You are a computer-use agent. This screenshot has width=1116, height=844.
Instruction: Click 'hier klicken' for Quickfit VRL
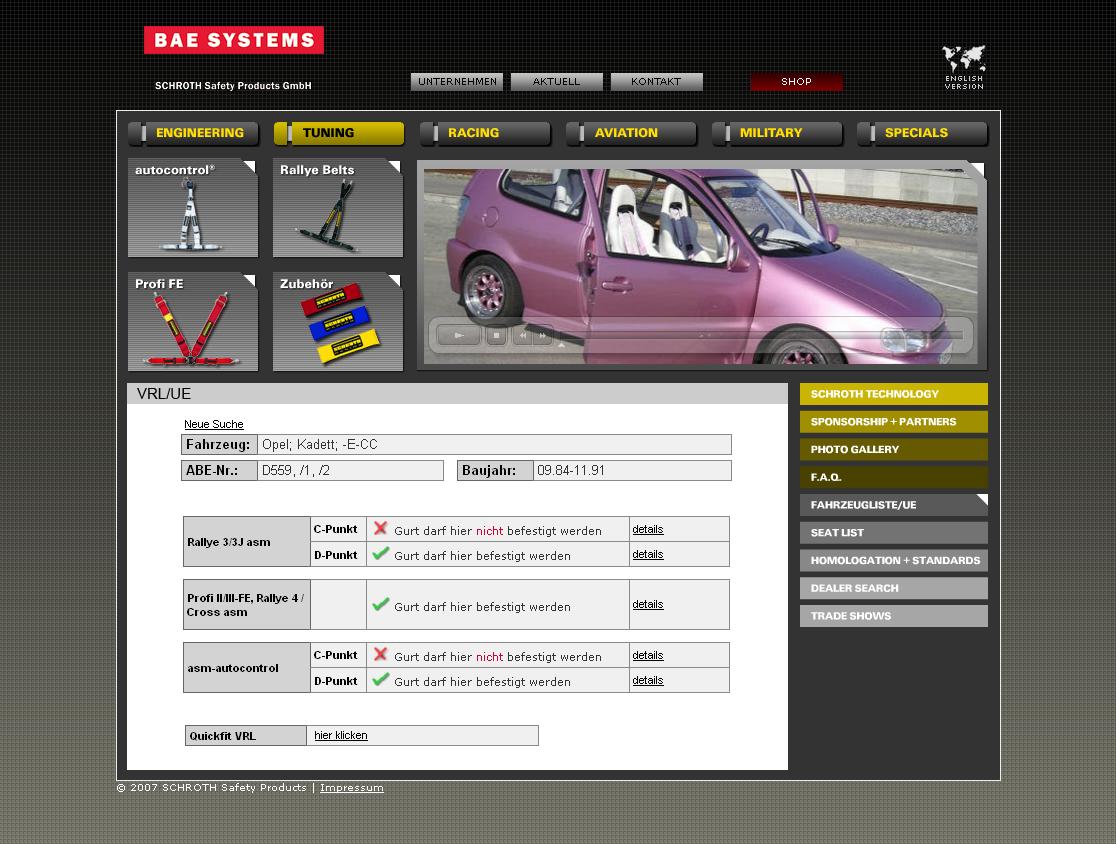[x=341, y=736]
